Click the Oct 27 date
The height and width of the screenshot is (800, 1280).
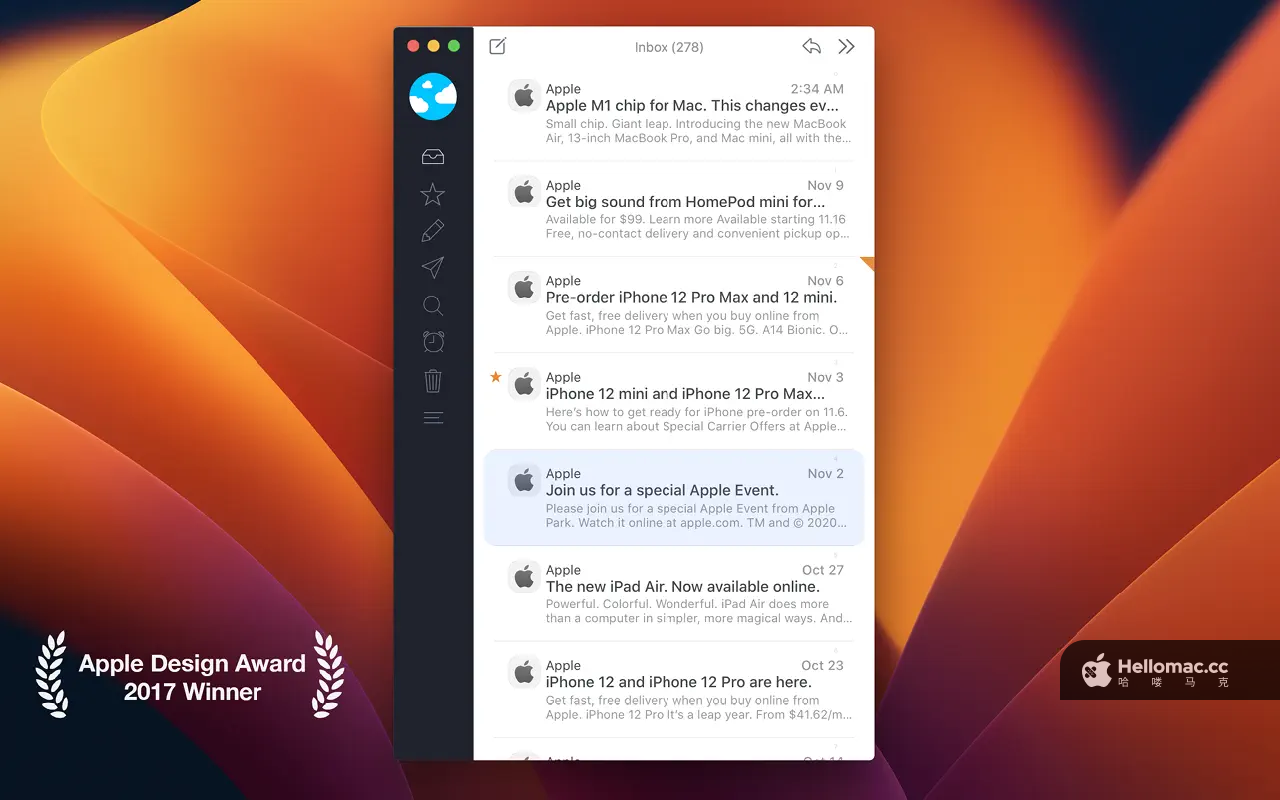(x=823, y=570)
